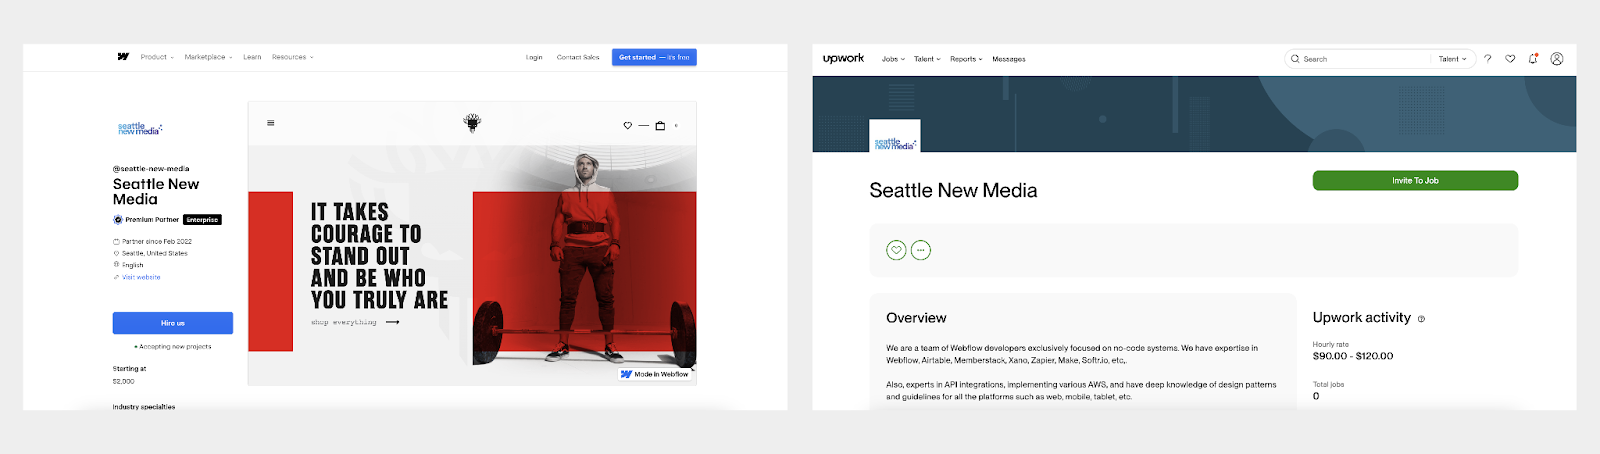The width and height of the screenshot is (1600, 454).
Task: Click the Seattle New Media title on Upwork
Action: pyautogui.click(x=953, y=190)
